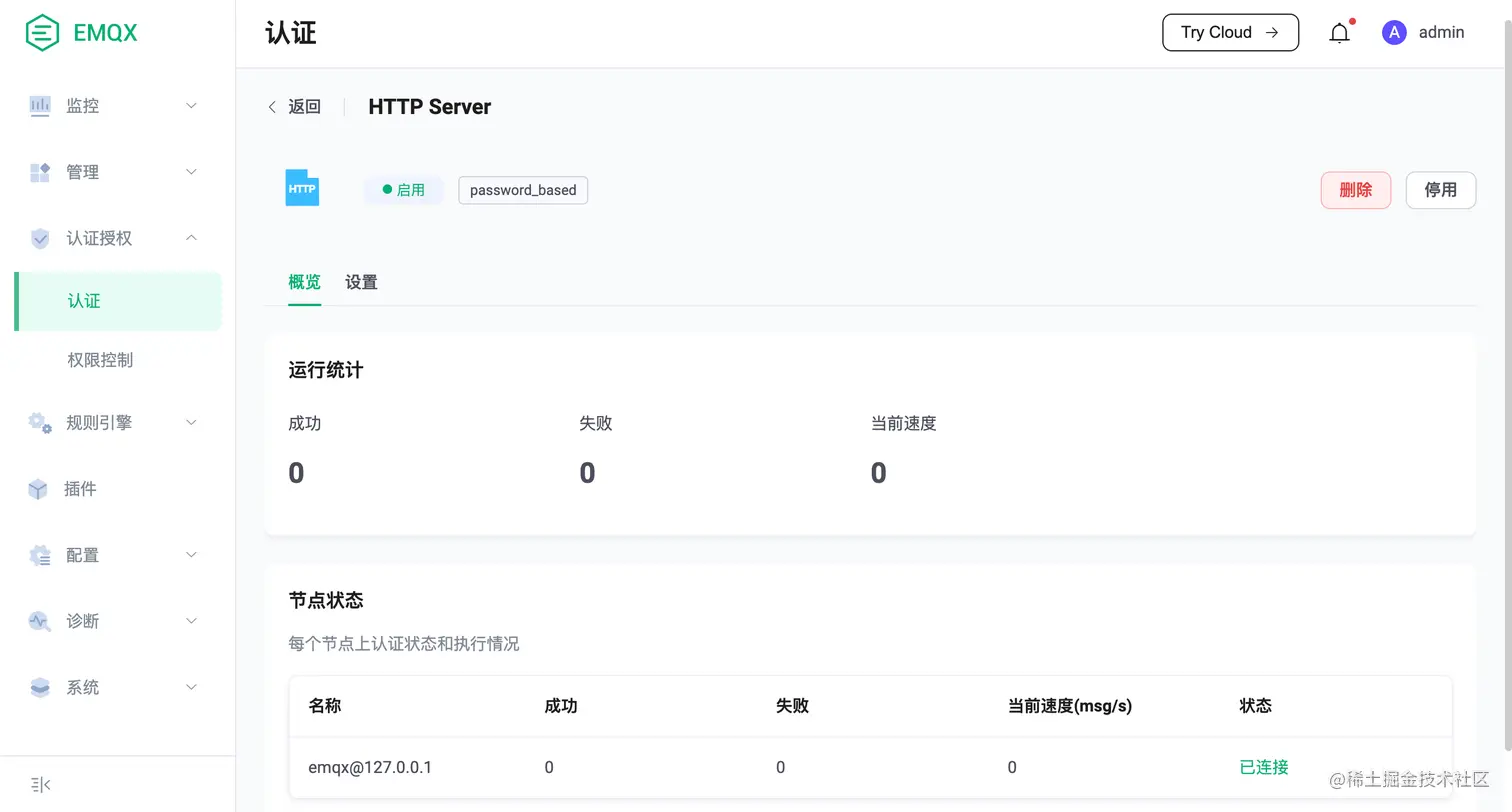This screenshot has height=812, width=1512.
Task: Click the Try Cloud button
Action: (x=1230, y=32)
